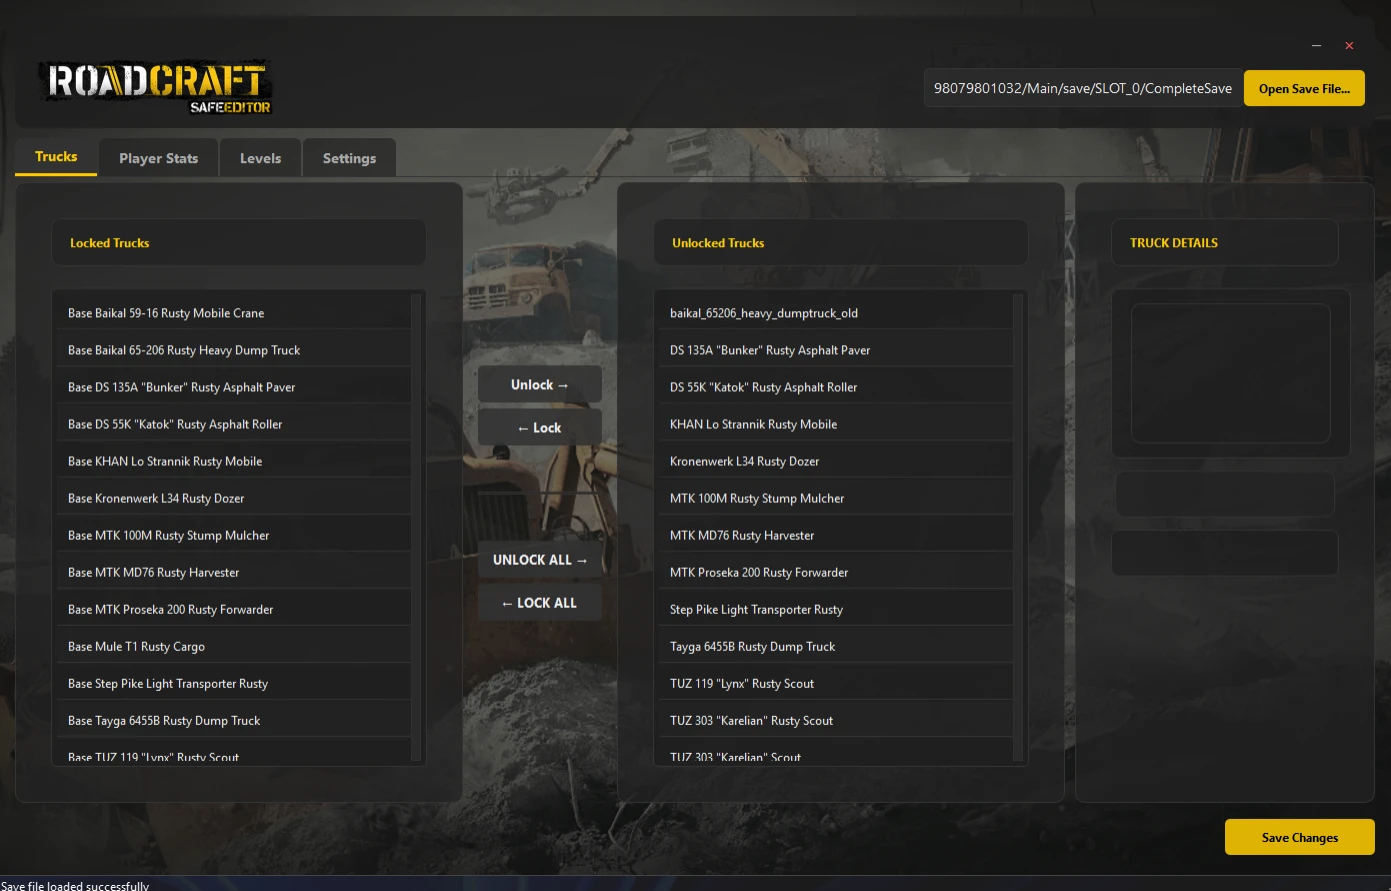The image size is (1391, 891).
Task: Pick Base MTK Proseka 200 Rusty Forwarder
Action: pos(232,609)
